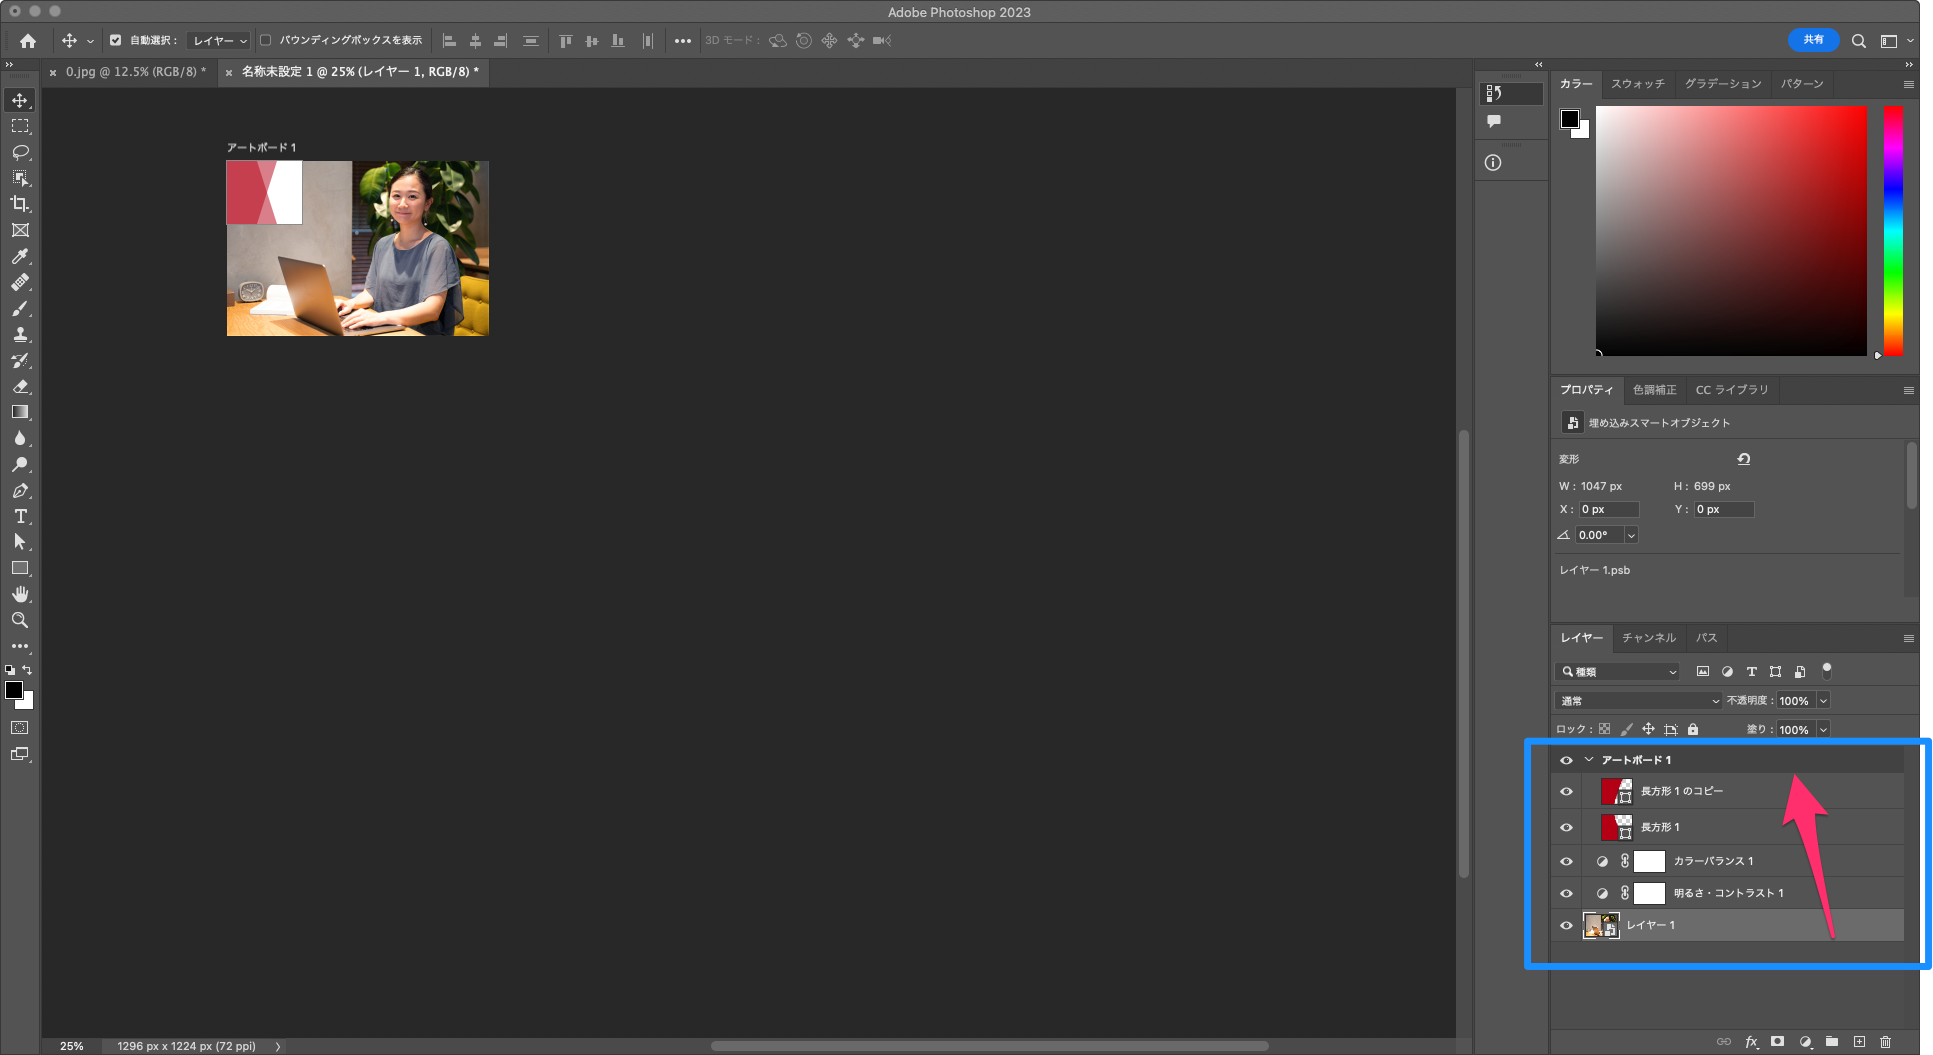The image size is (1933, 1055).
Task: Select the Crop tool
Action: tap(20, 204)
